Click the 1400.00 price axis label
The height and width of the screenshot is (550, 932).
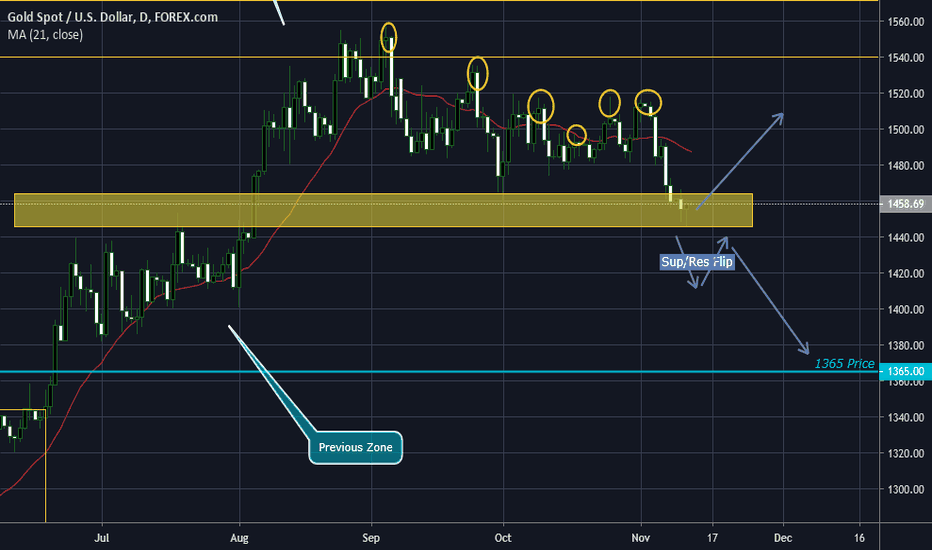[906, 310]
